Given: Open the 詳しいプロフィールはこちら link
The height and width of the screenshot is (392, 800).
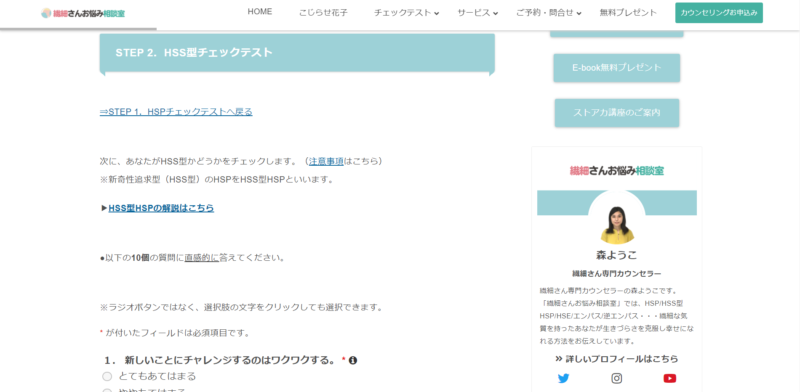Looking at the screenshot, I should 617,359.
